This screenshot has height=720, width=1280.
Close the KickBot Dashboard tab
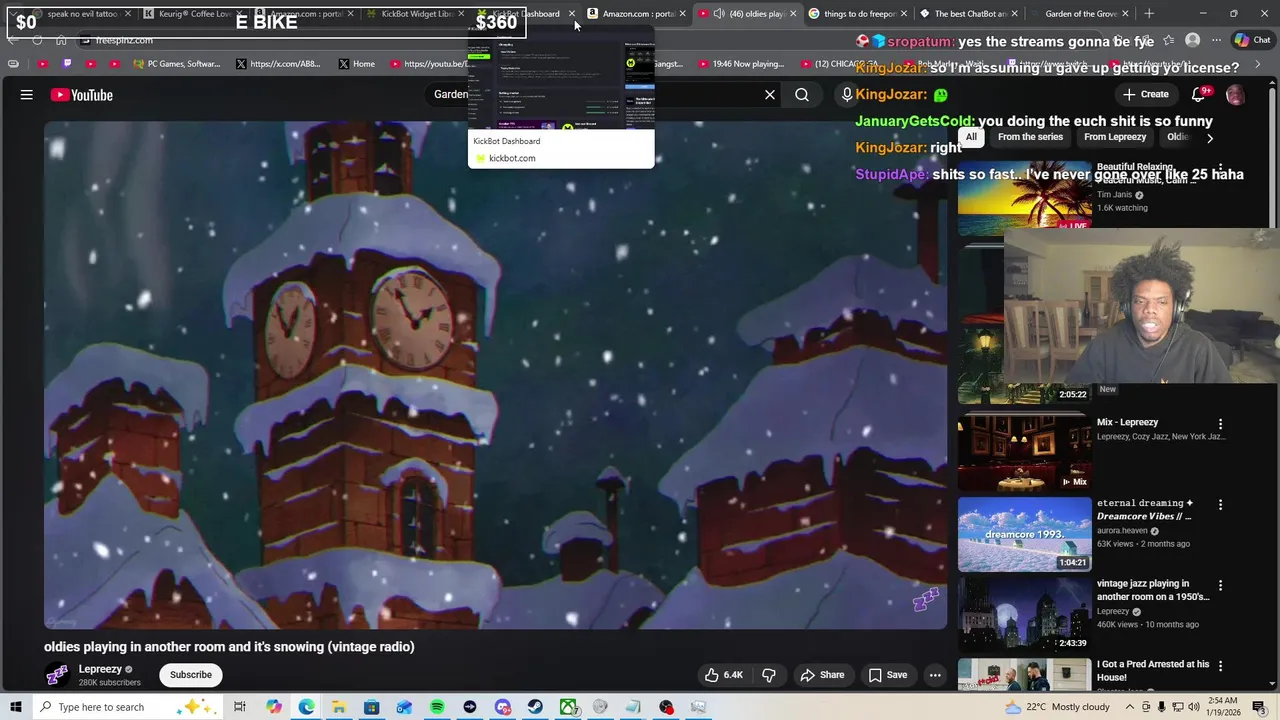[x=572, y=14]
